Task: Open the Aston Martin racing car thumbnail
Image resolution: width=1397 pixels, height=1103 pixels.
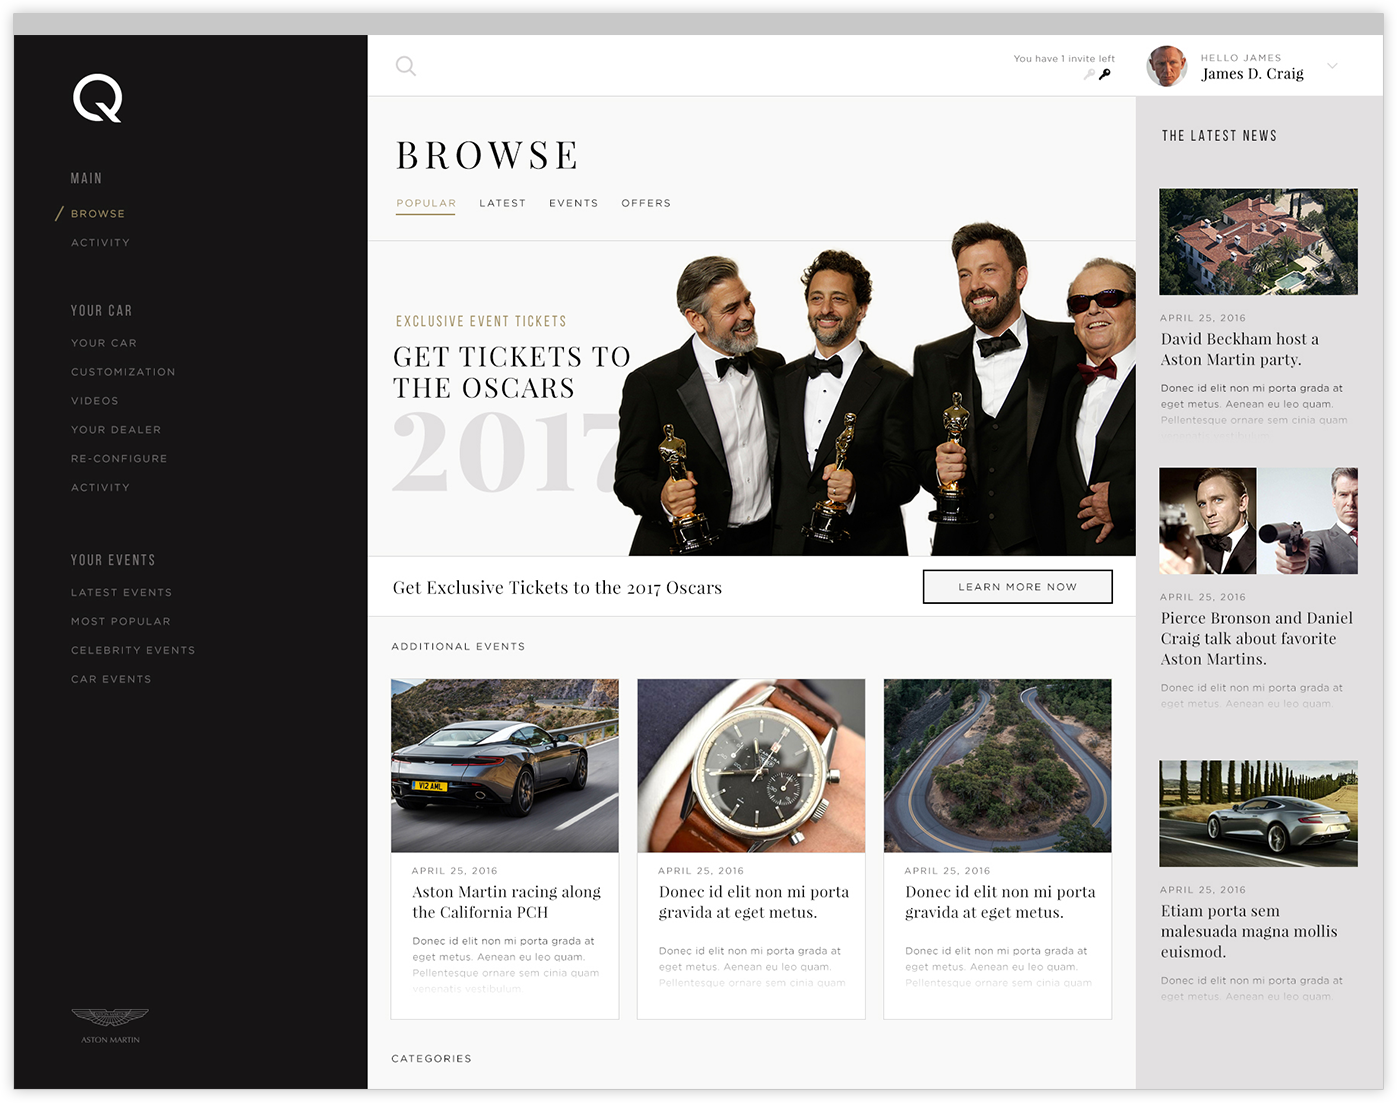Action: point(505,766)
